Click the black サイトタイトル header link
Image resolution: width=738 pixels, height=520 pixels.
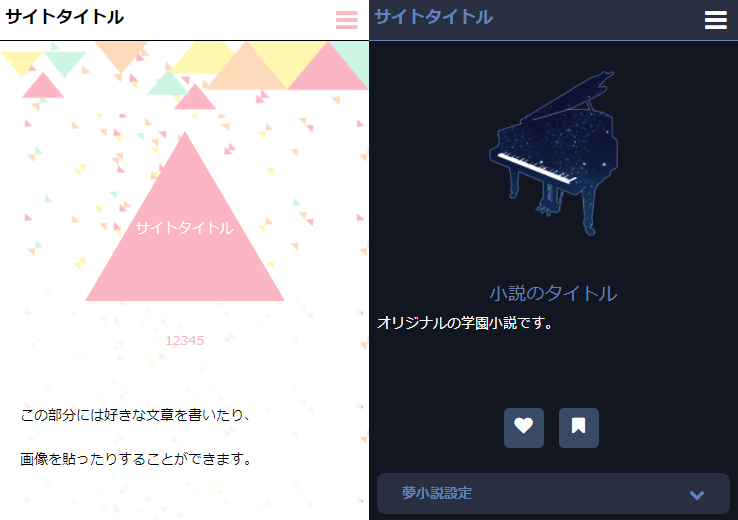click(64, 17)
